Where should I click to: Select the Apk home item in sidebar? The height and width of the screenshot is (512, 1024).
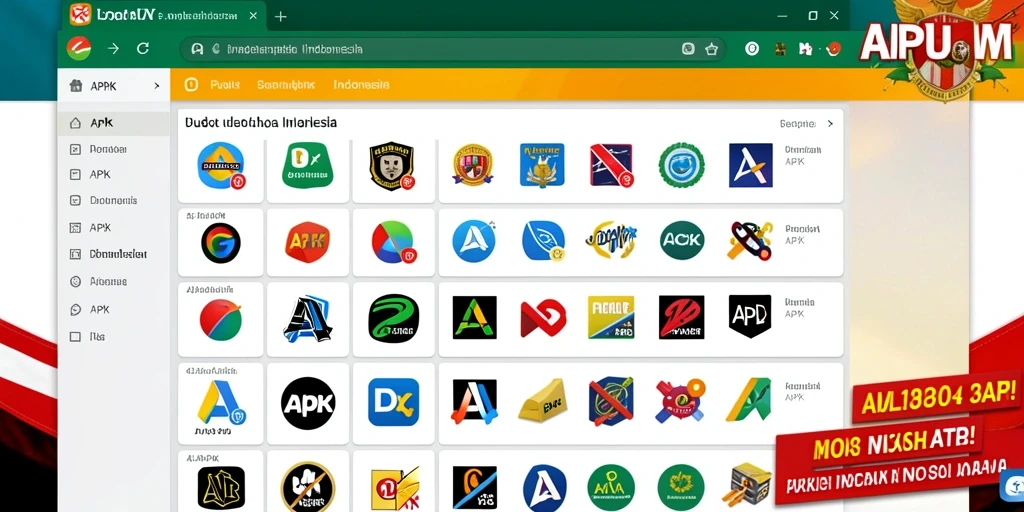tap(114, 123)
